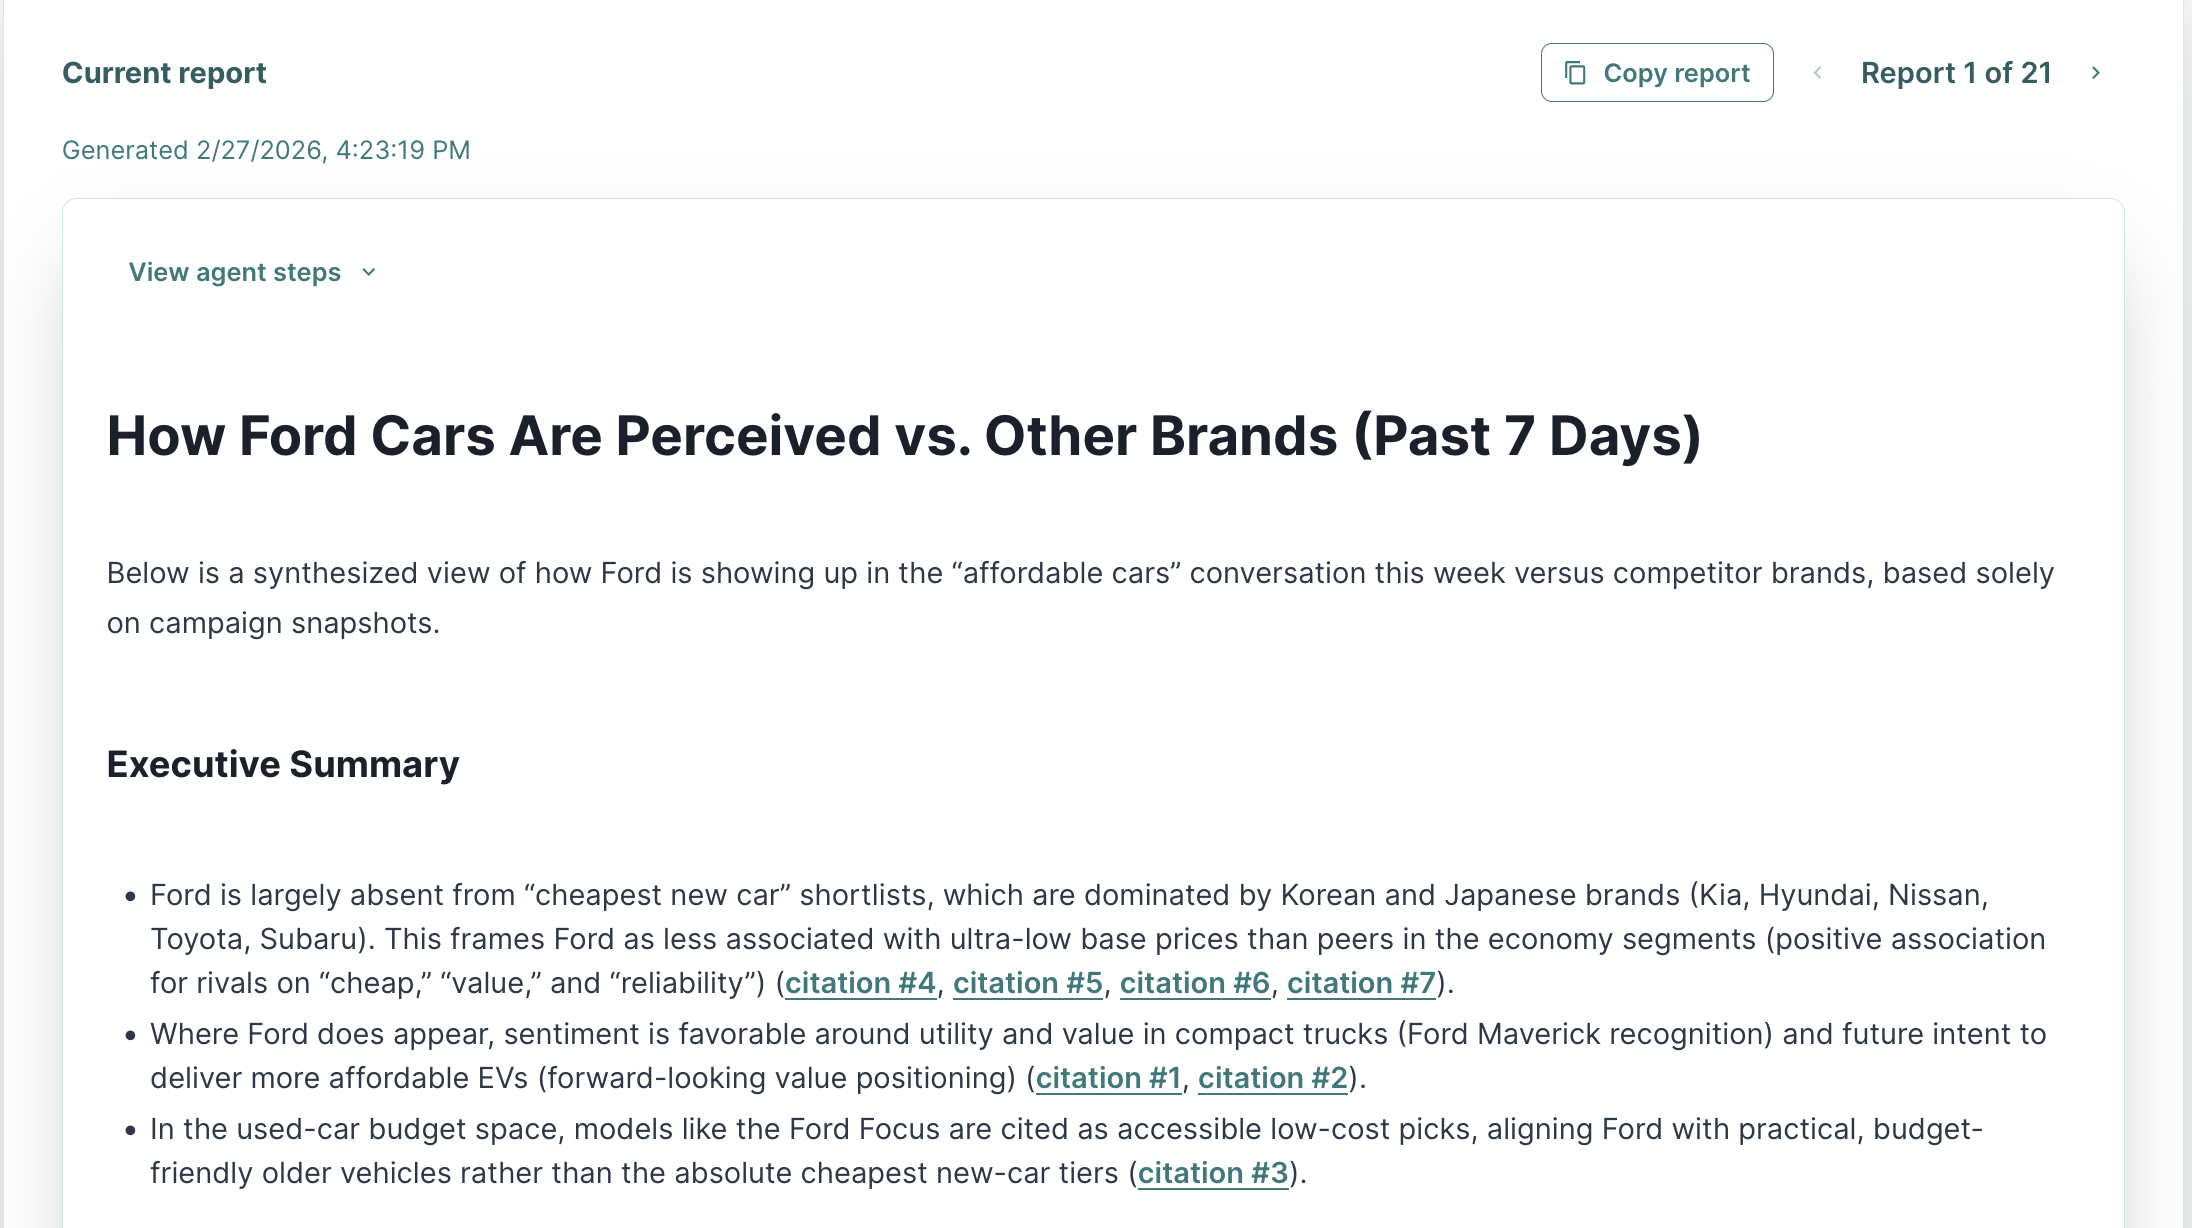Follow the citation #5 link
Image resolution: width=2192 pixels, height=1228 pixels.
1027,983
